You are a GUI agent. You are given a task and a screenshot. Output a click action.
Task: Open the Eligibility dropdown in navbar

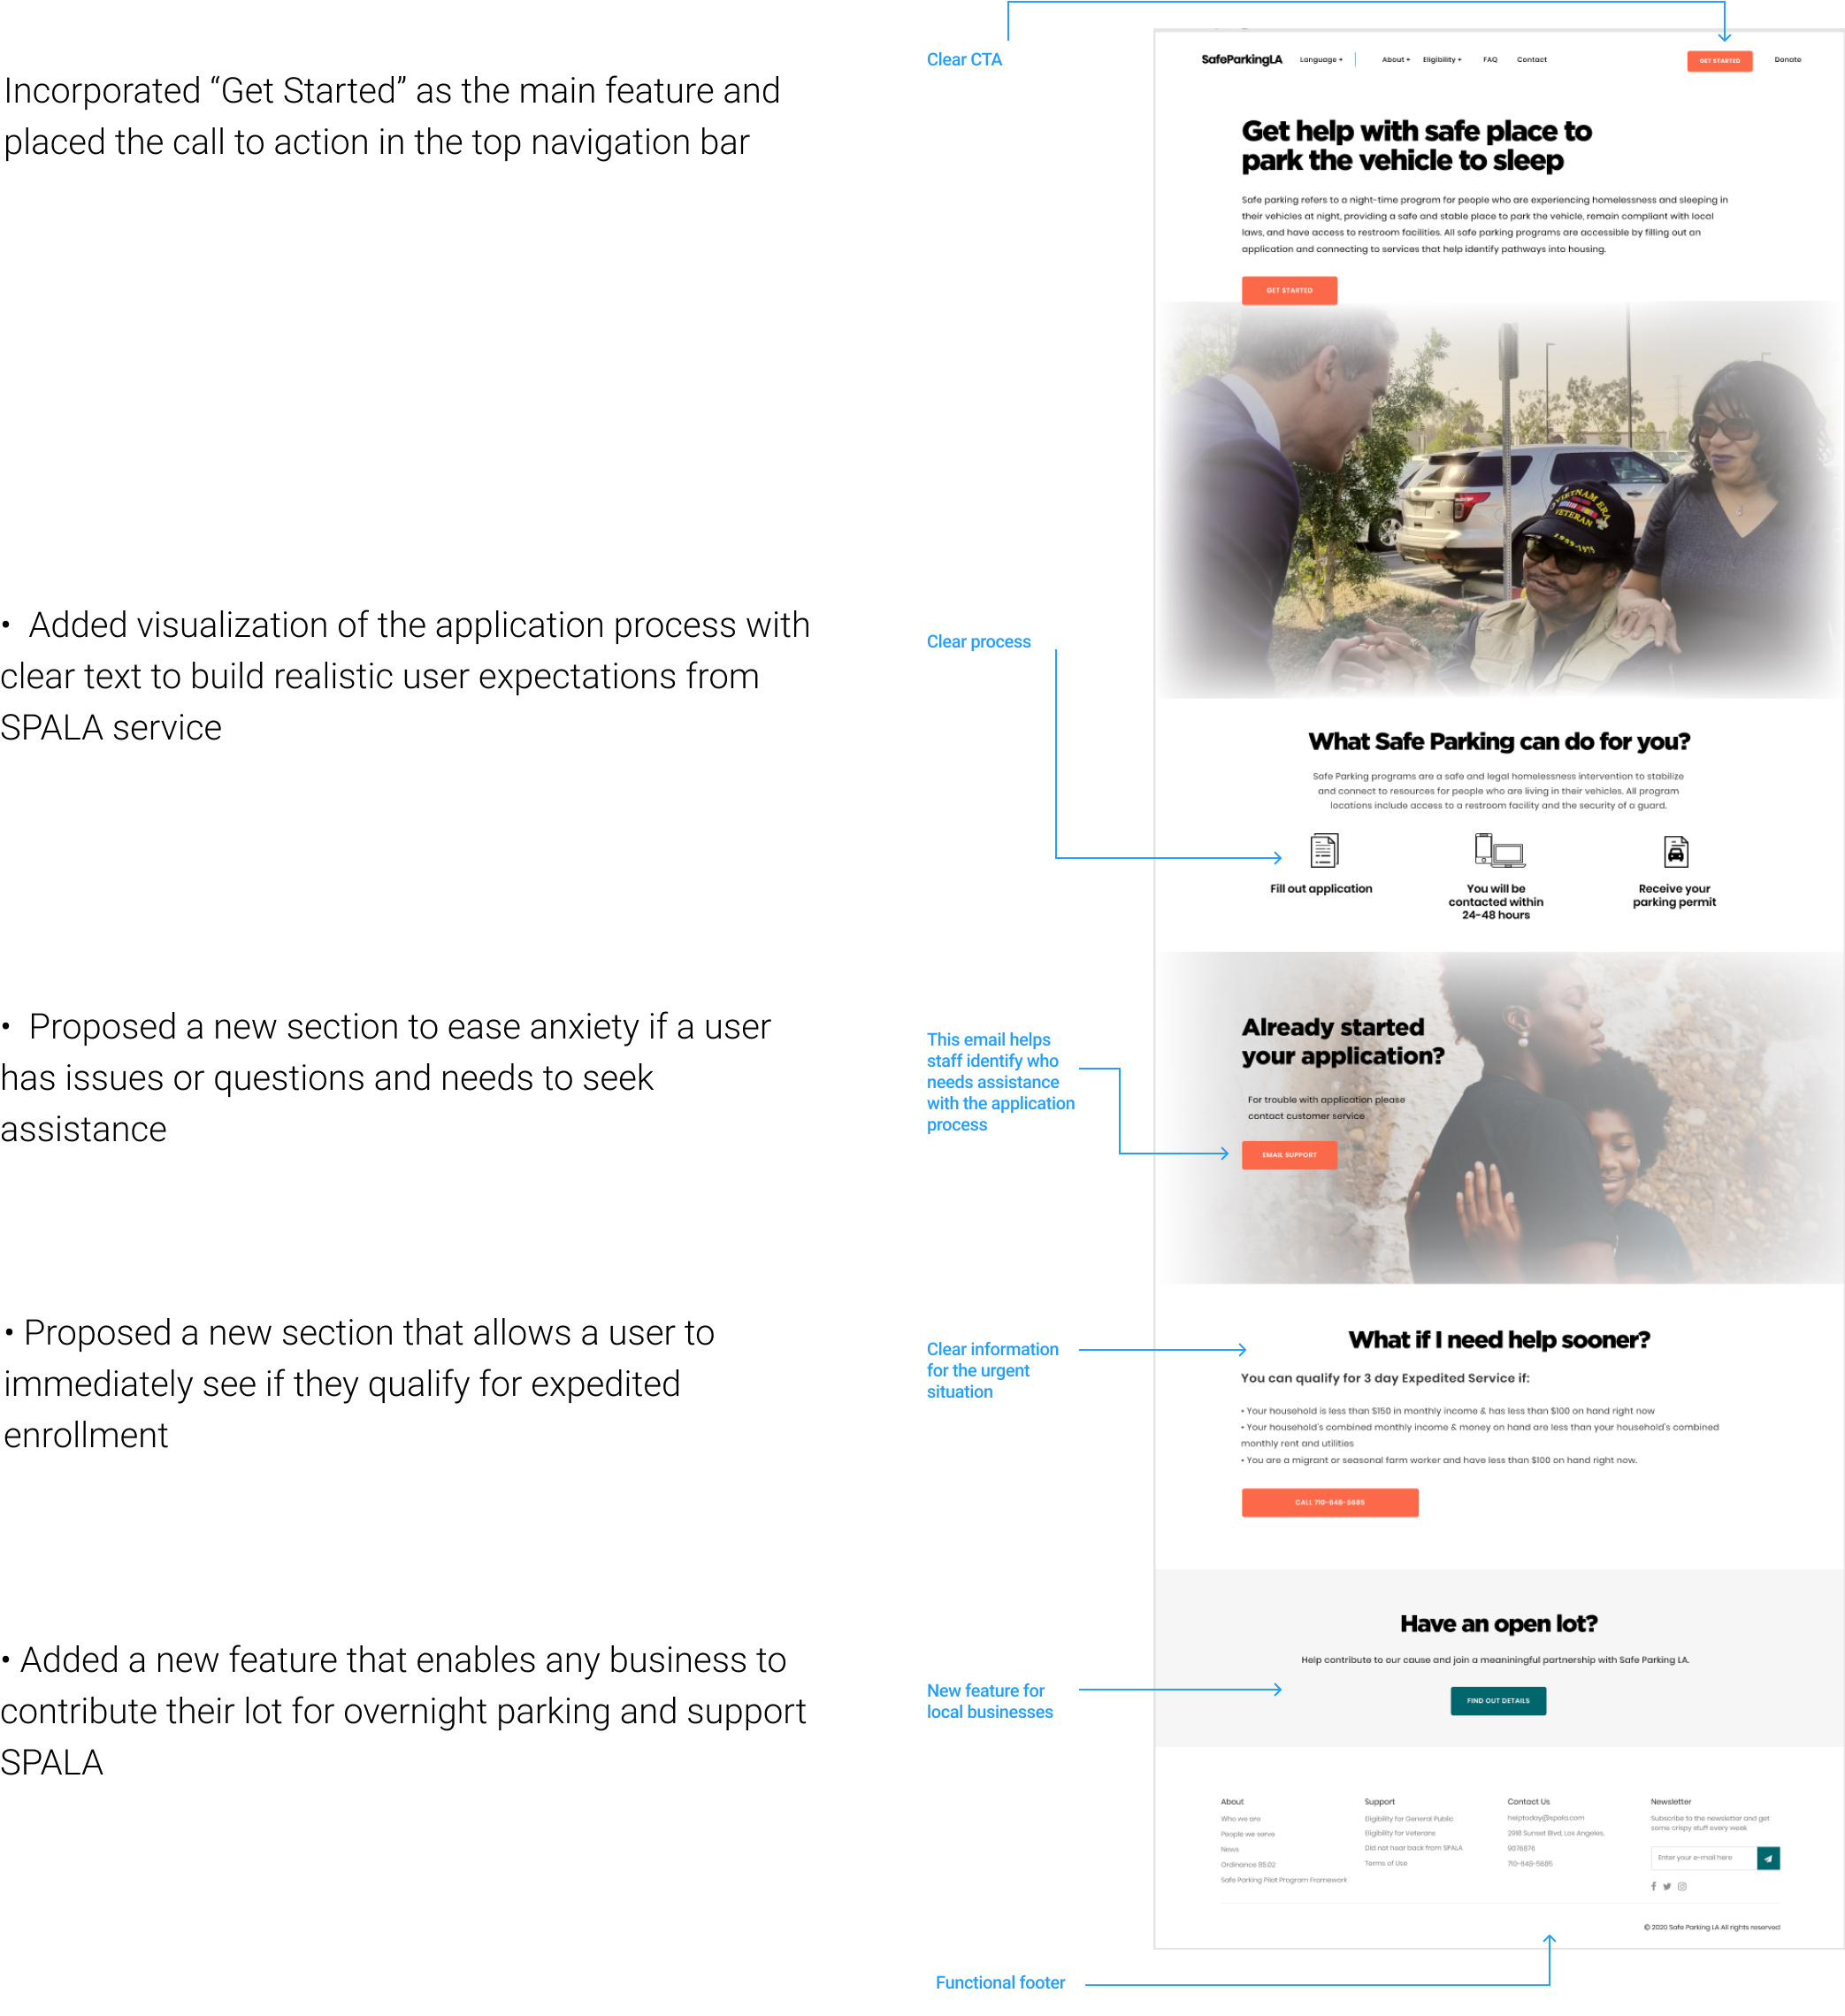click(1440, 59)
